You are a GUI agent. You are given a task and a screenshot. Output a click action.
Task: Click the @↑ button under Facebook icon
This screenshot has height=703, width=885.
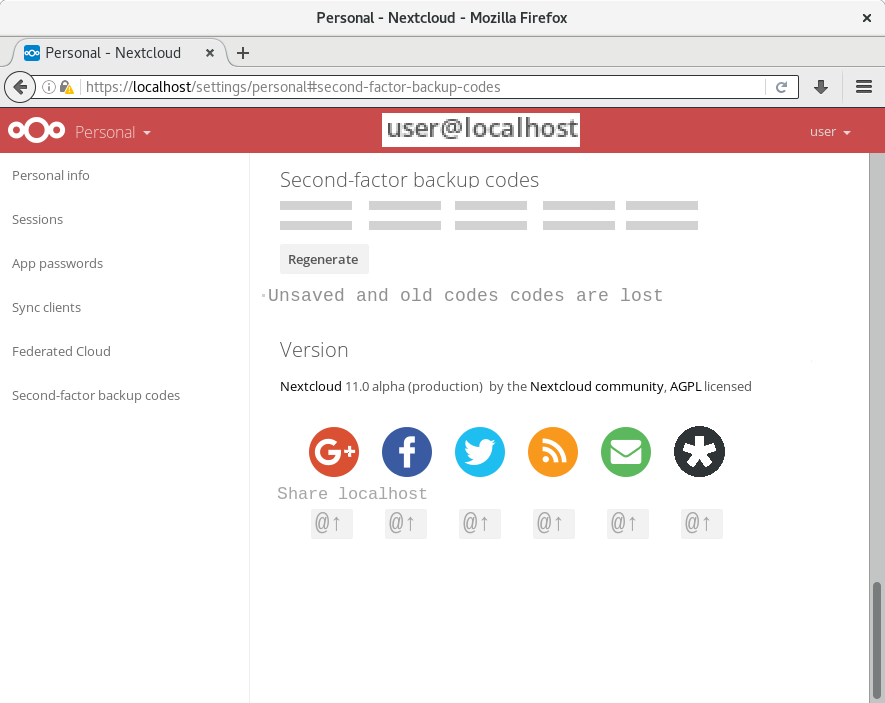point(406,524)
